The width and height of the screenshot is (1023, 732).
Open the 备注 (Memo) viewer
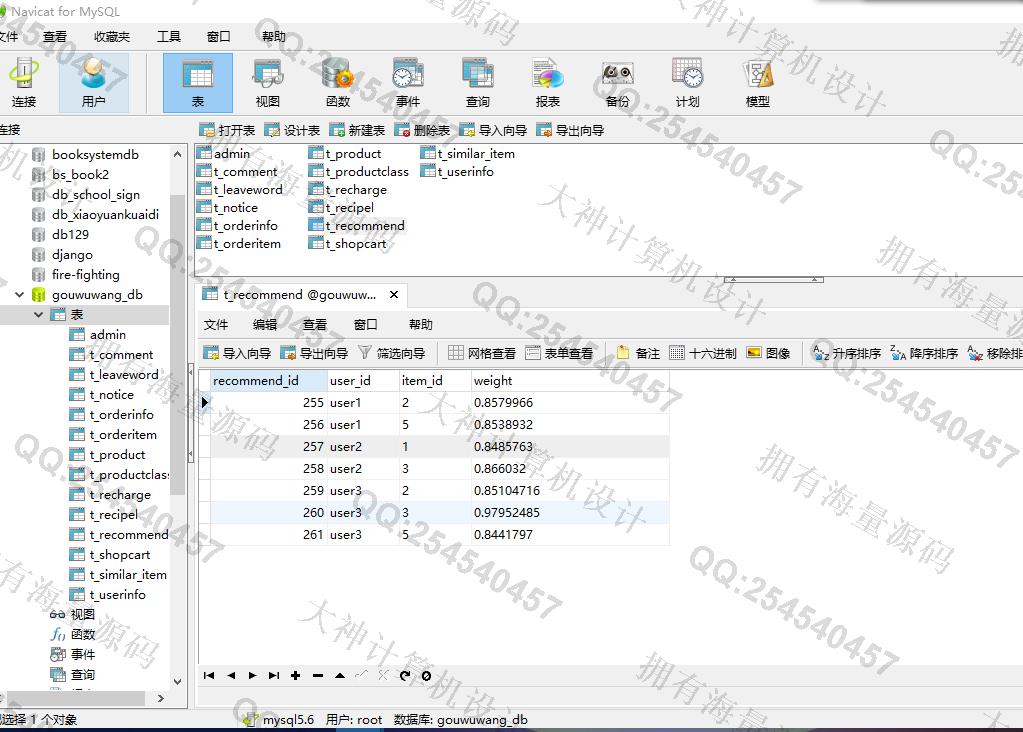pos(638,353)
